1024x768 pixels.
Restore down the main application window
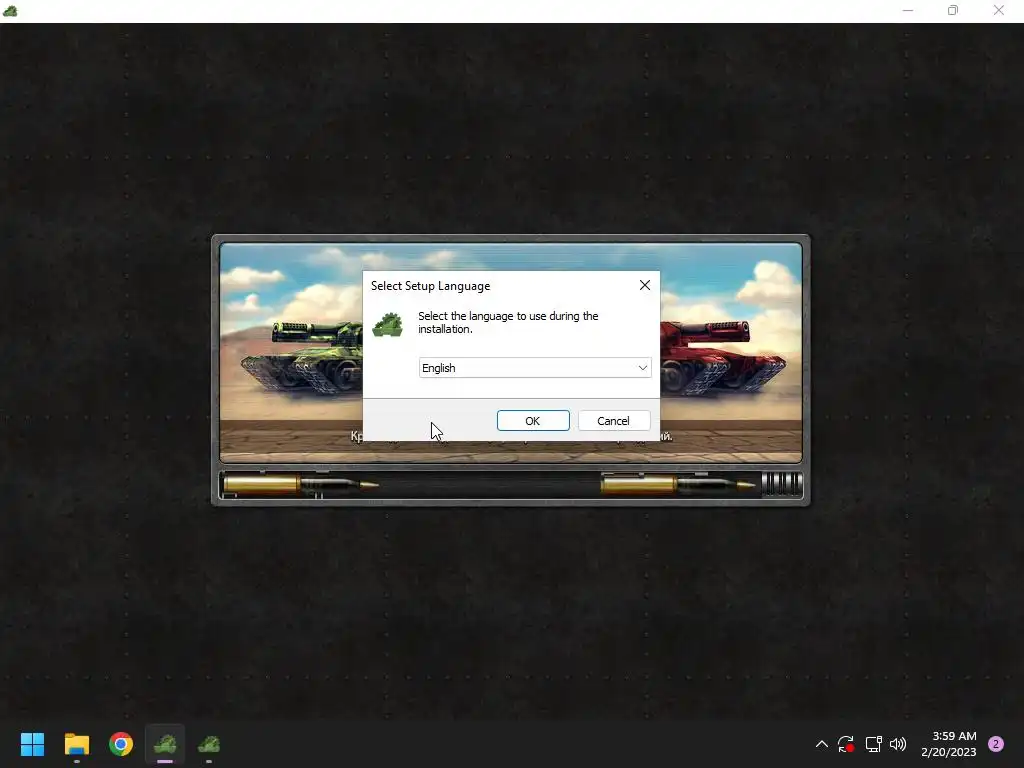953,10
